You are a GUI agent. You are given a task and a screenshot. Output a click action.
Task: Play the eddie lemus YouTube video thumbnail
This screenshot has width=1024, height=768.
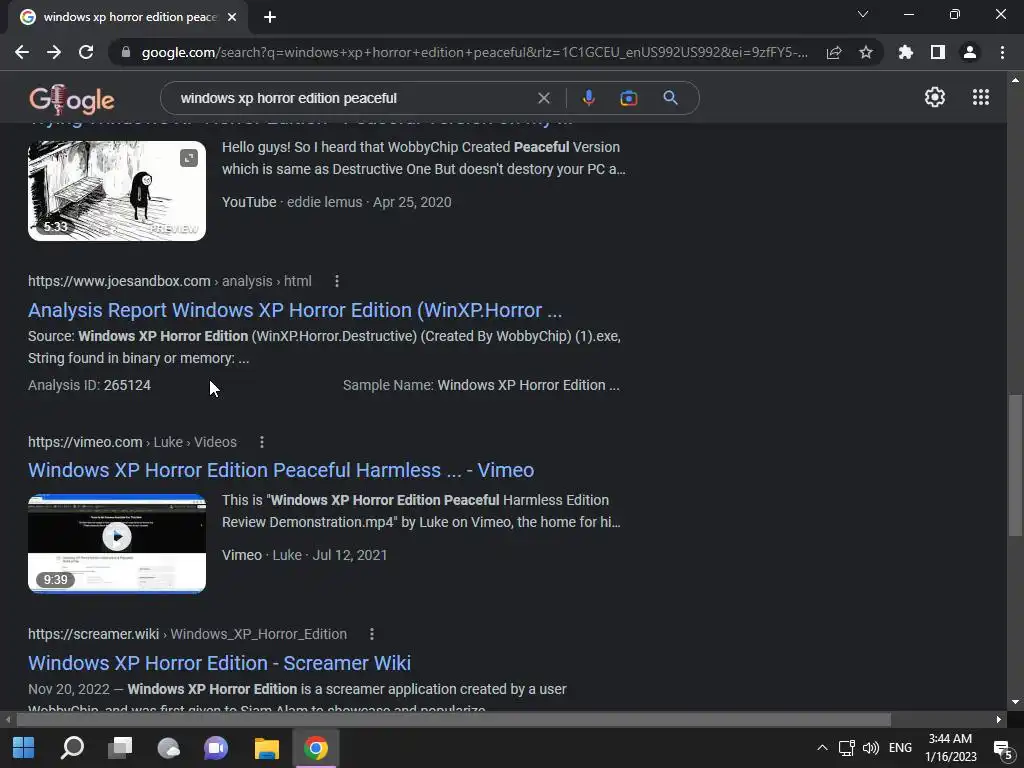point(117,191)
